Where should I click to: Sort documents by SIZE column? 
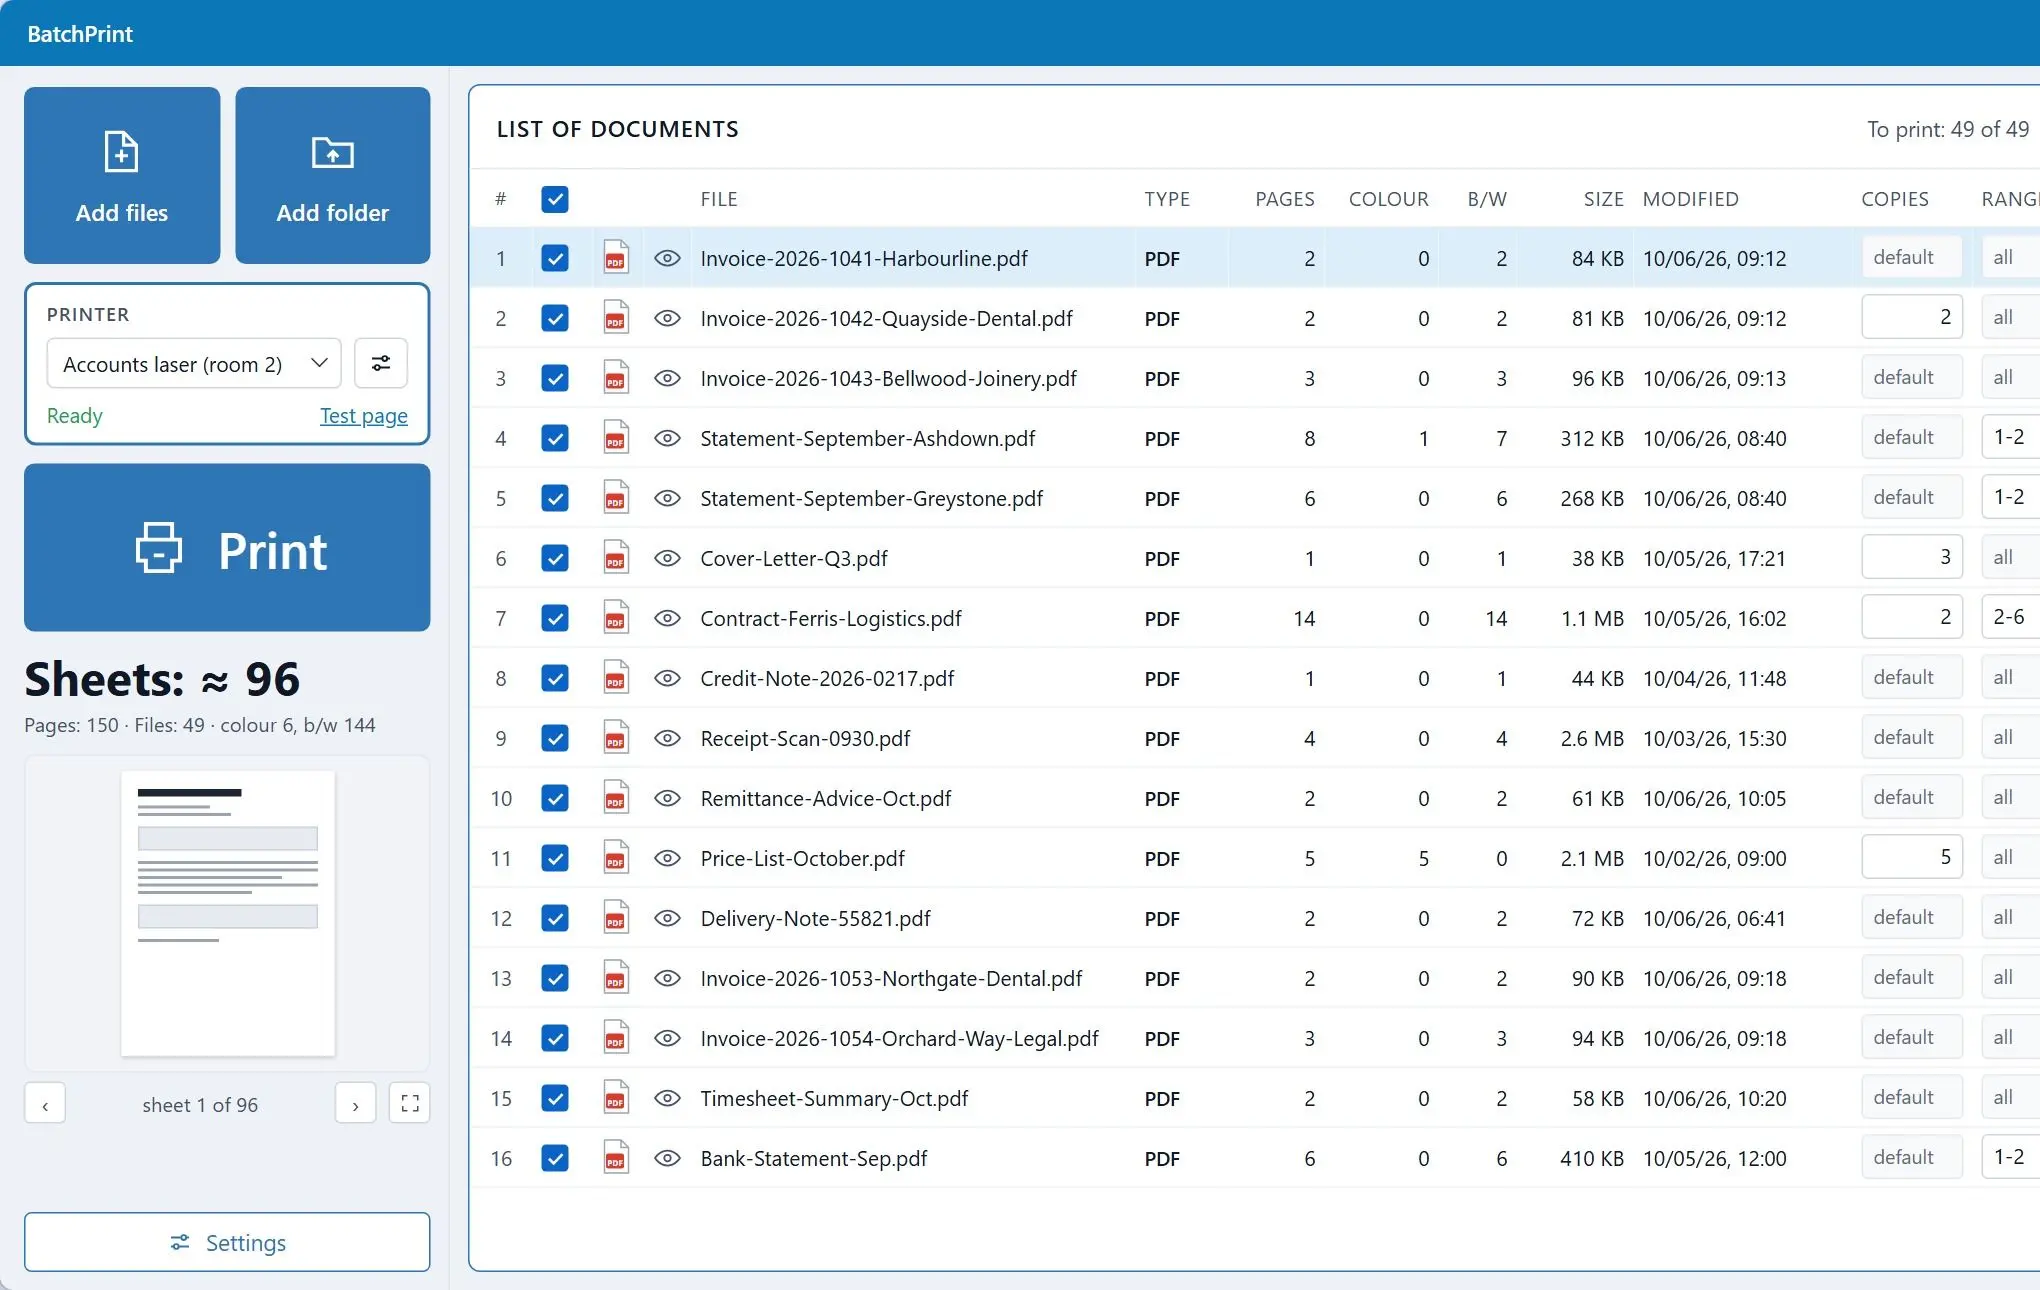point(1603,199)
